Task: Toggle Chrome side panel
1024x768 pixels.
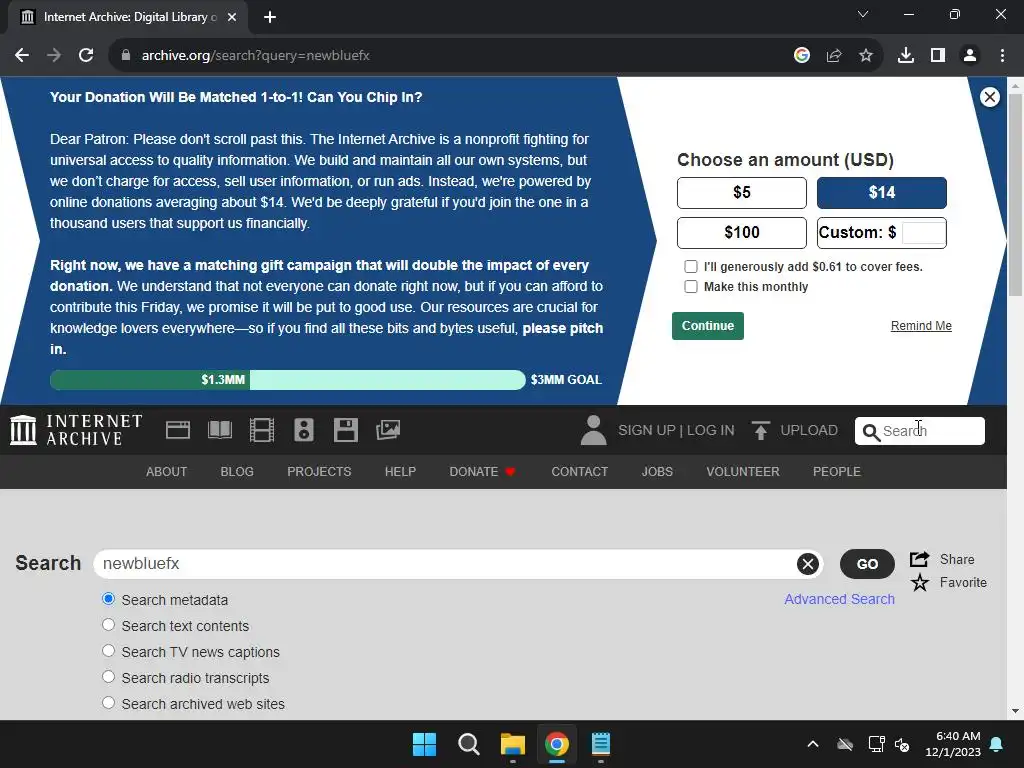Action: 938,56
